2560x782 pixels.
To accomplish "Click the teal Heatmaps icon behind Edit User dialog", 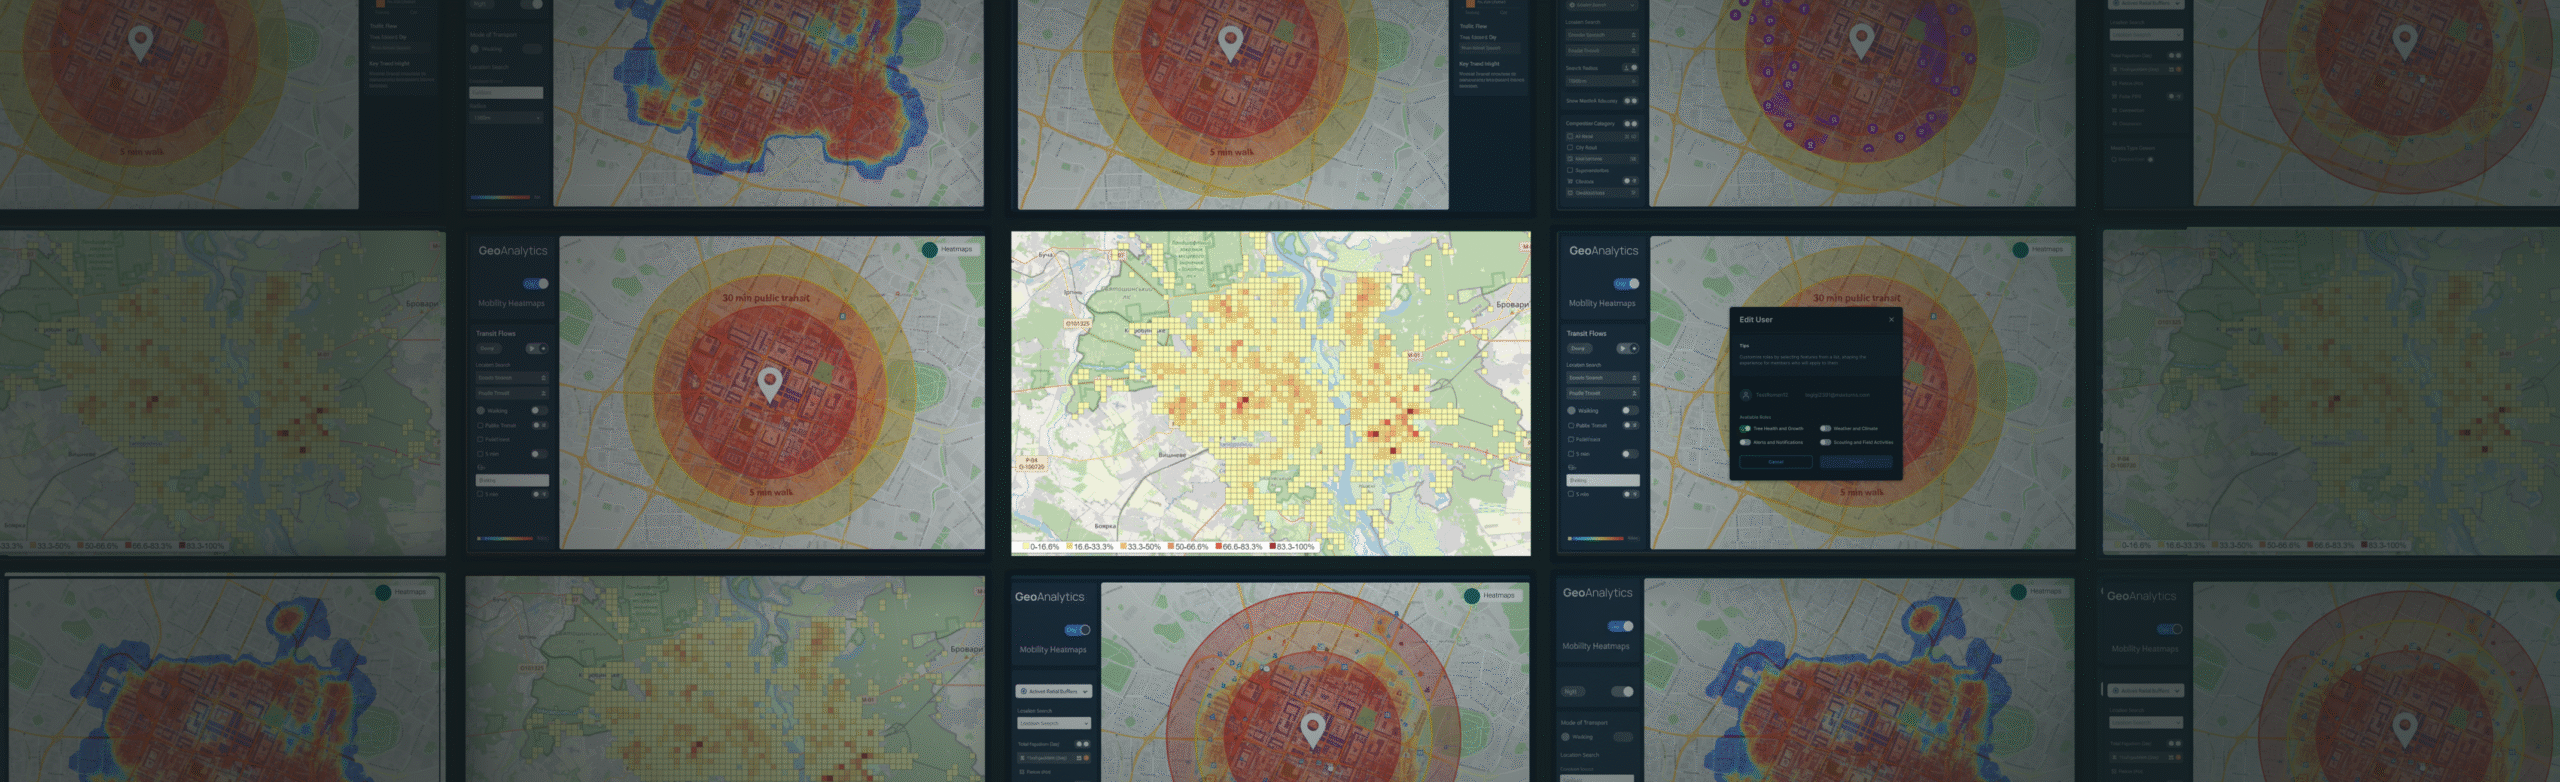I will point(2020,250).
